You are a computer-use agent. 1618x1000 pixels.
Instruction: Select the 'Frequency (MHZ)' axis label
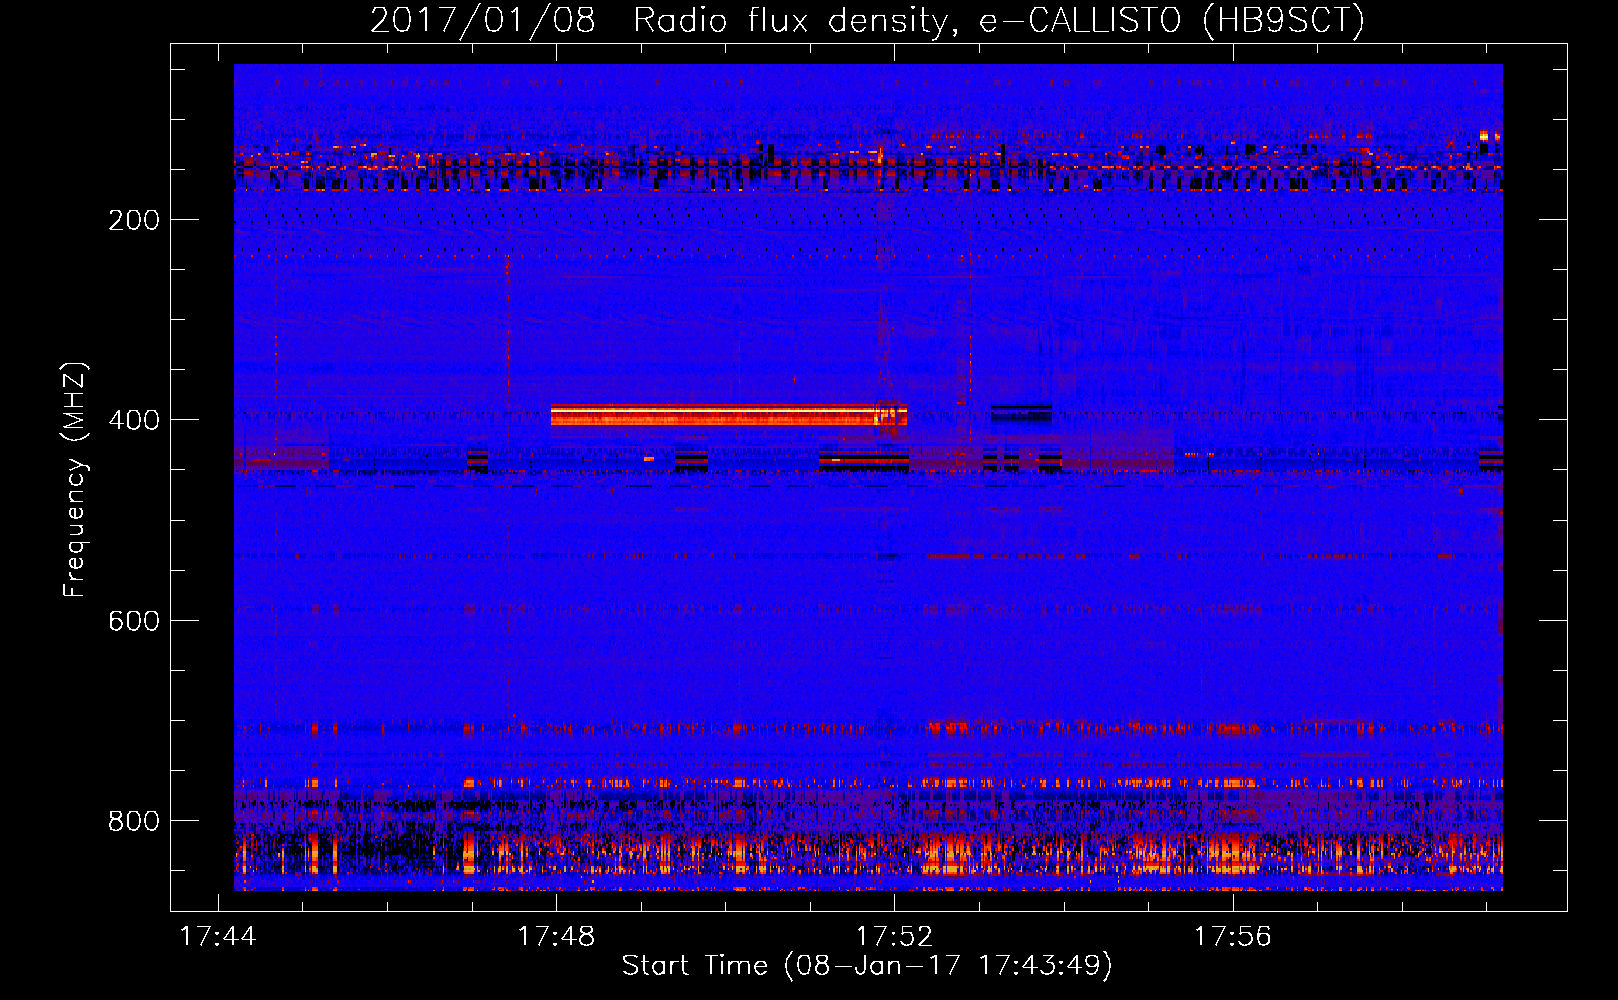74,480
